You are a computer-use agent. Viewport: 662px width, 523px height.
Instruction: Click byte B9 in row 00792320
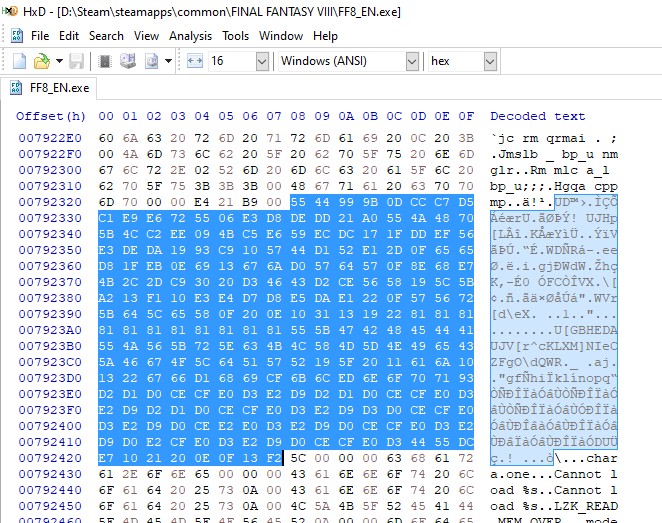coord(250,202)
